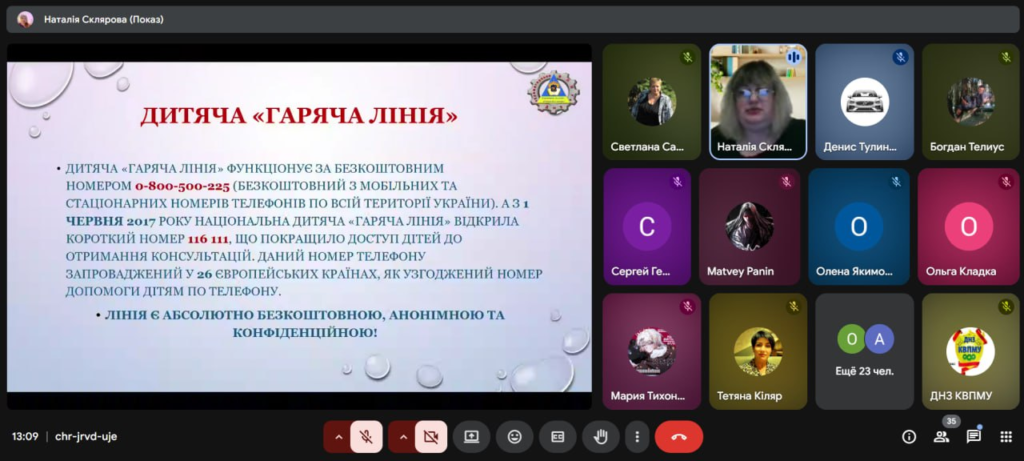The image size is (1024, 461).
Task: Expand video settings arrow beside camera
Action: tap(402, 437)
